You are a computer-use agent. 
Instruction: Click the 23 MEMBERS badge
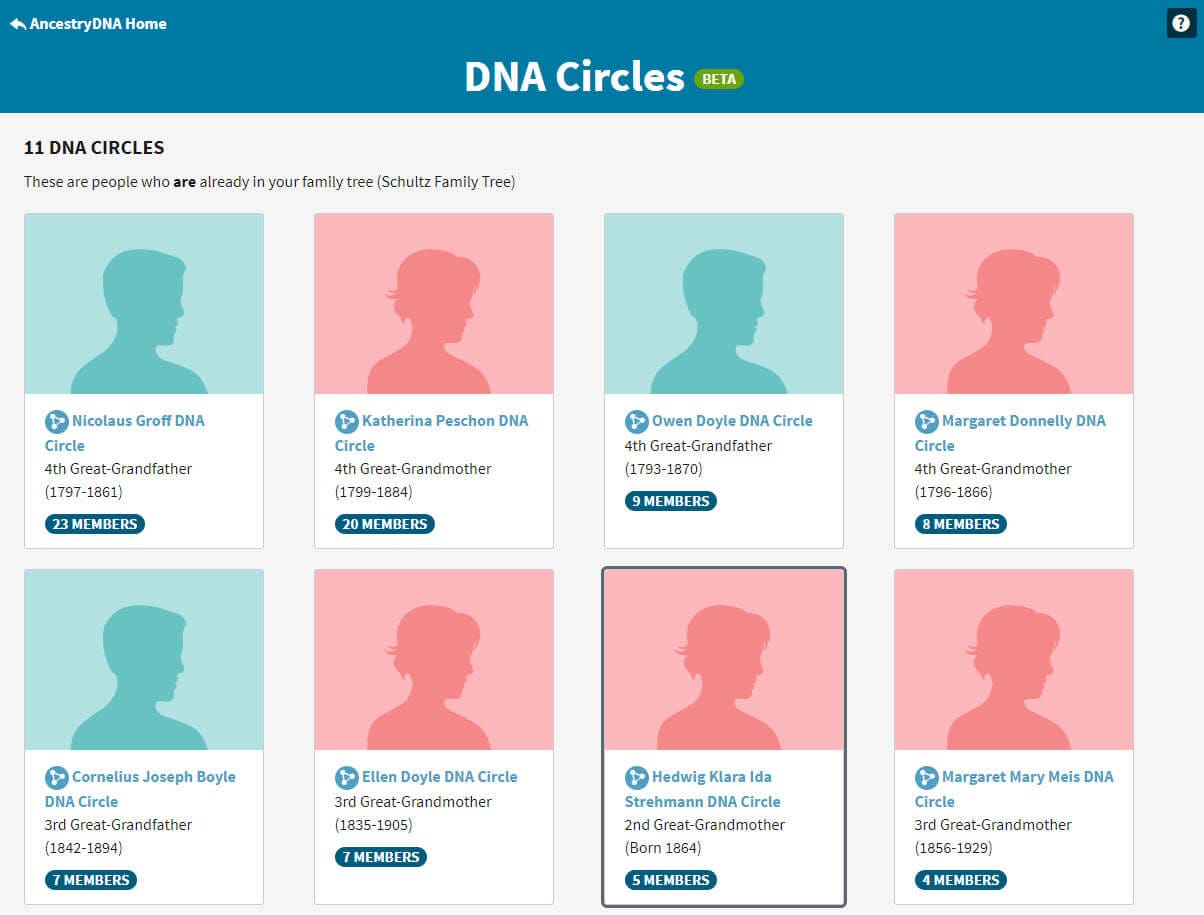pos(94,523)
